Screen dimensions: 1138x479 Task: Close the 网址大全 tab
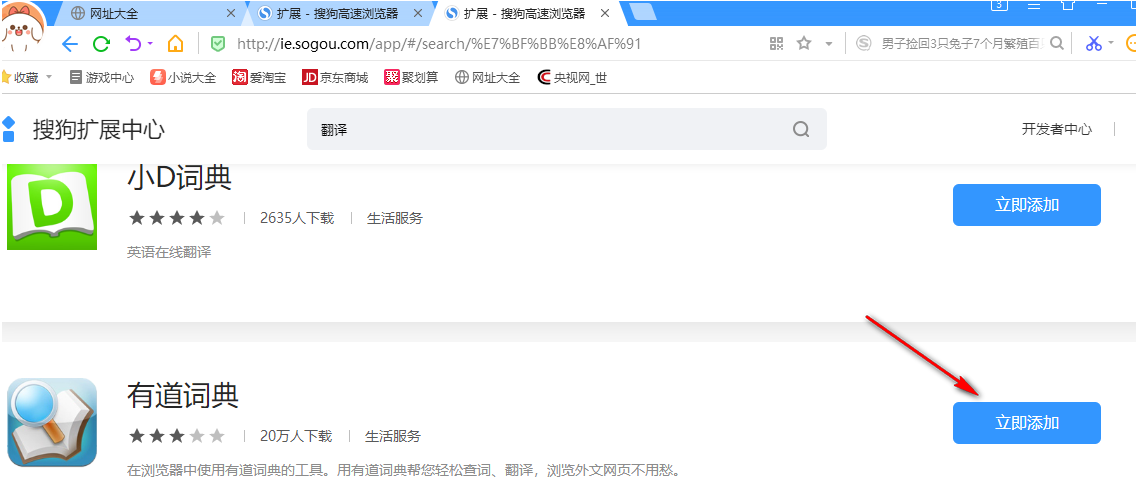coord(232,13)
